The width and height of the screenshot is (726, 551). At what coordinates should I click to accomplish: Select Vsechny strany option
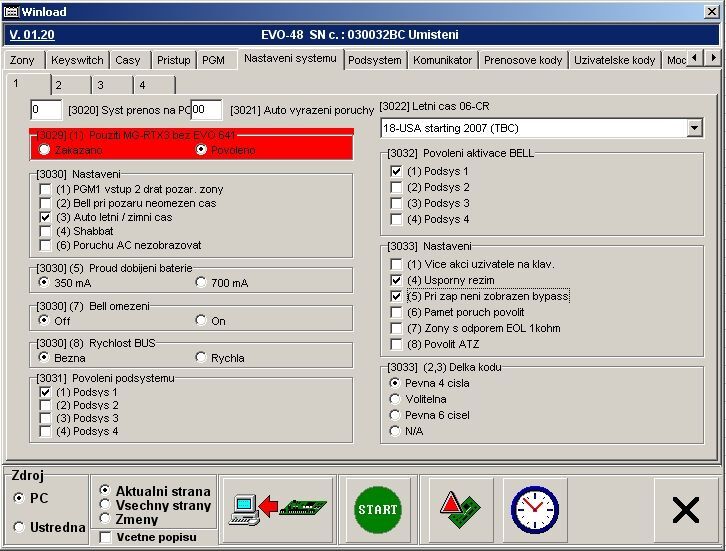(106, 506)
